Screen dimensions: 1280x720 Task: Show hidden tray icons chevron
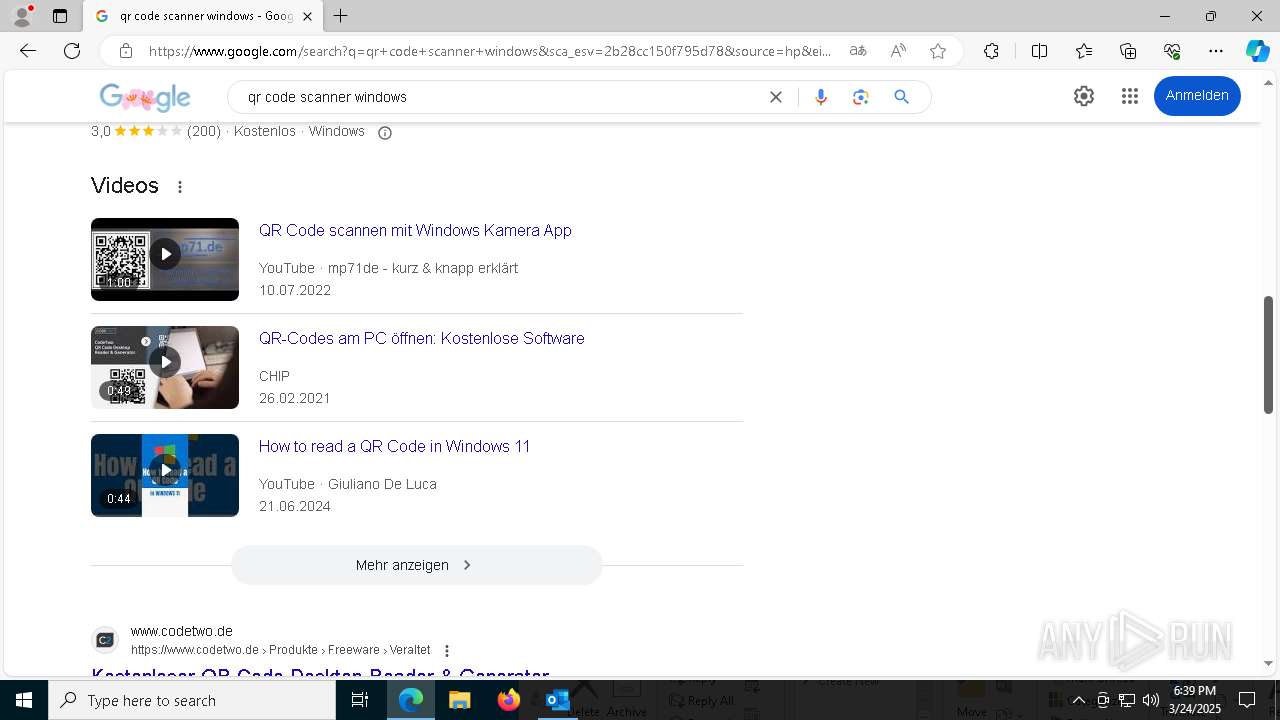[1079, 700]
